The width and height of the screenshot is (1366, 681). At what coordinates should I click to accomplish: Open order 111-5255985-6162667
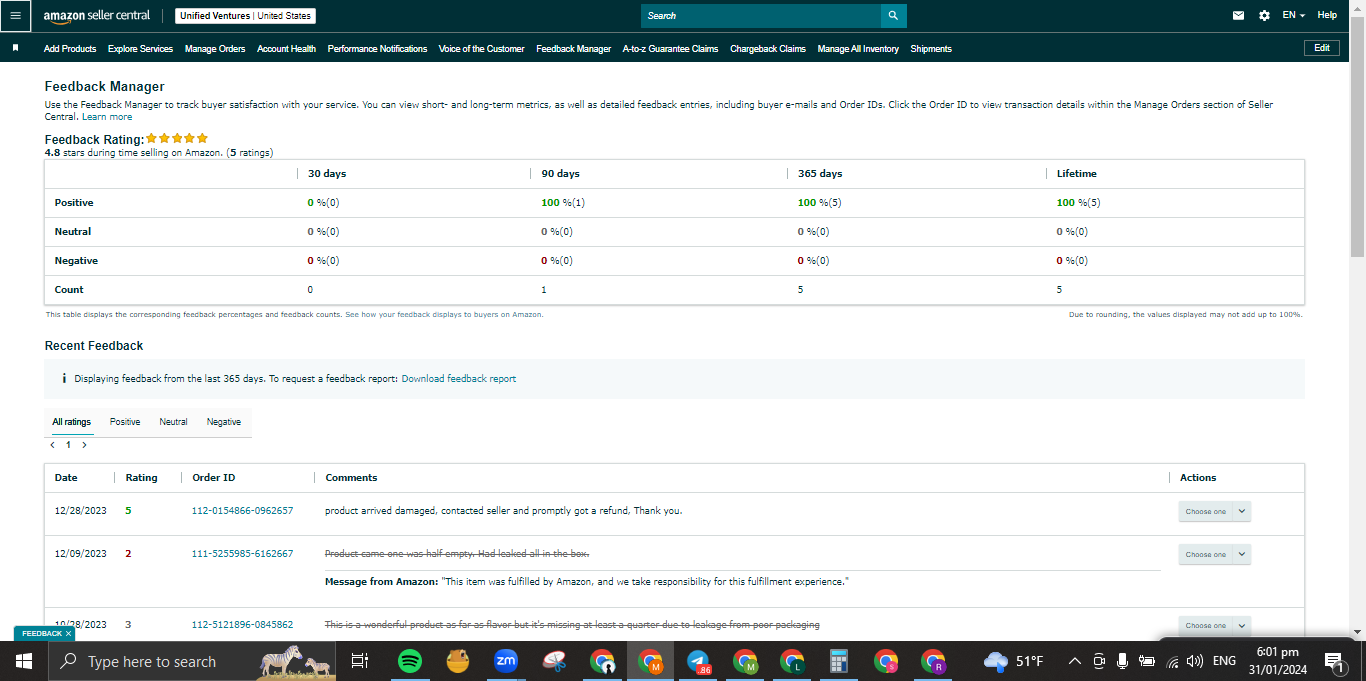(242, 554)
